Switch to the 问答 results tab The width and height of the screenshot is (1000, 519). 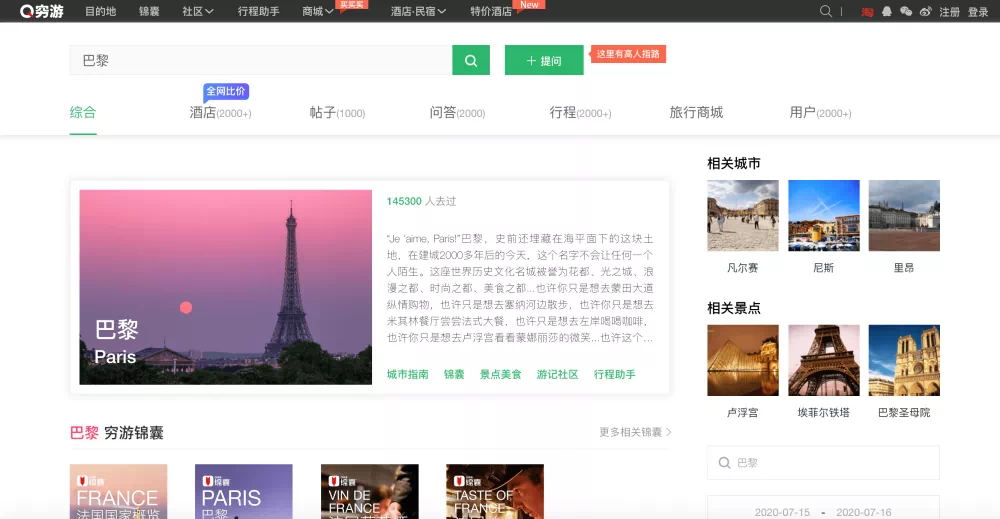coord(457,113)
